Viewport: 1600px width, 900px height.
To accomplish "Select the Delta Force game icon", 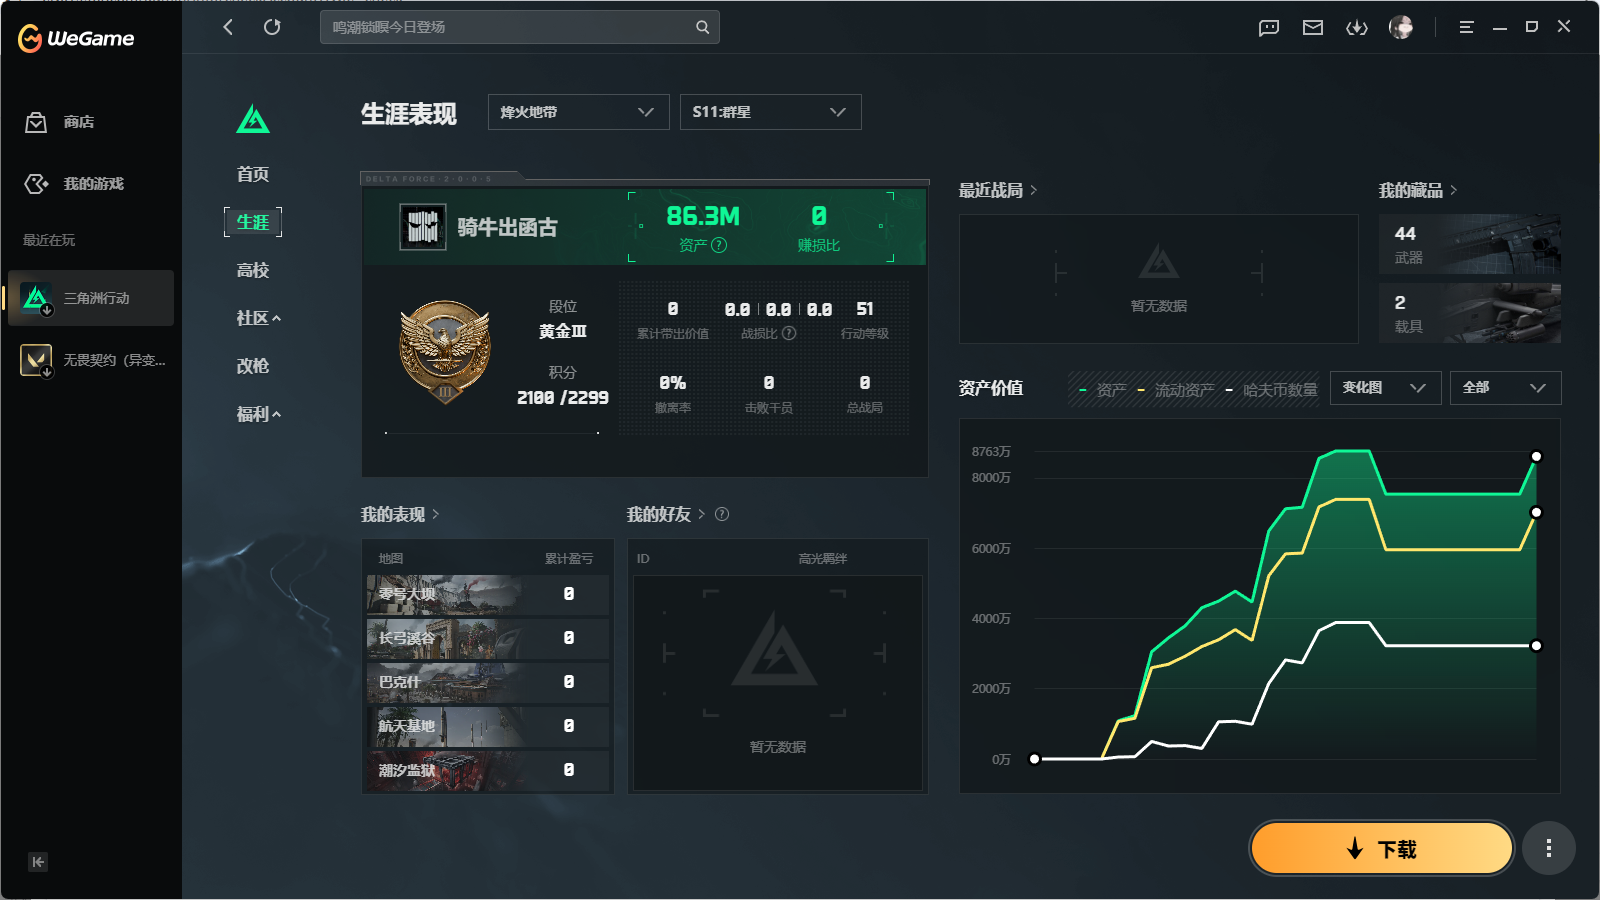I will (x=36, y=298).
